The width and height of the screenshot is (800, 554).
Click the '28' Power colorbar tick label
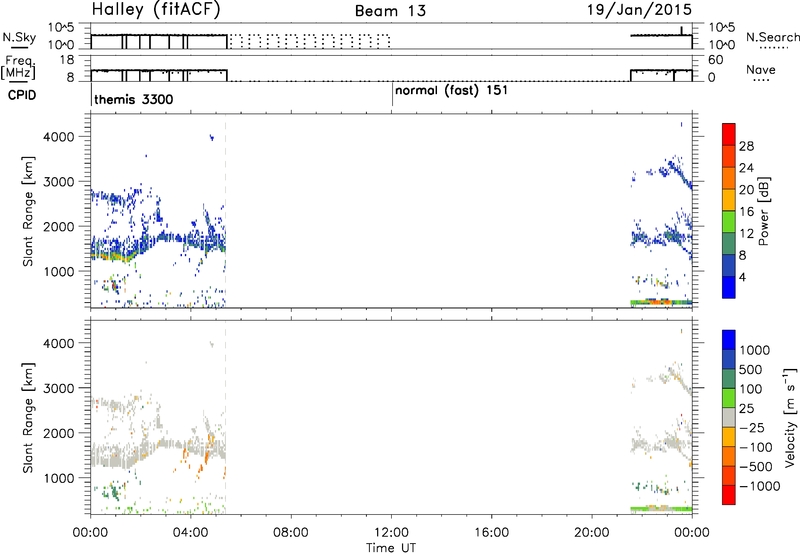click(x=746, y=146)
